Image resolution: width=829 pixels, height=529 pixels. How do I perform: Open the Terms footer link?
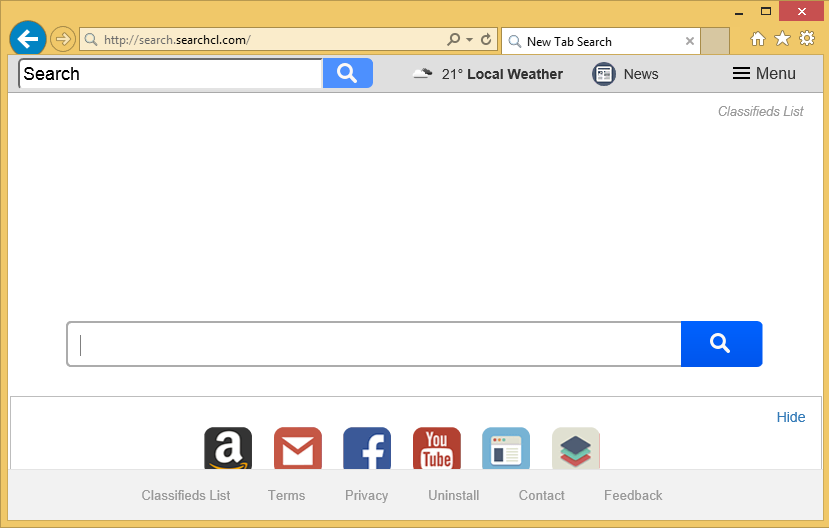[x=286, y=496]
